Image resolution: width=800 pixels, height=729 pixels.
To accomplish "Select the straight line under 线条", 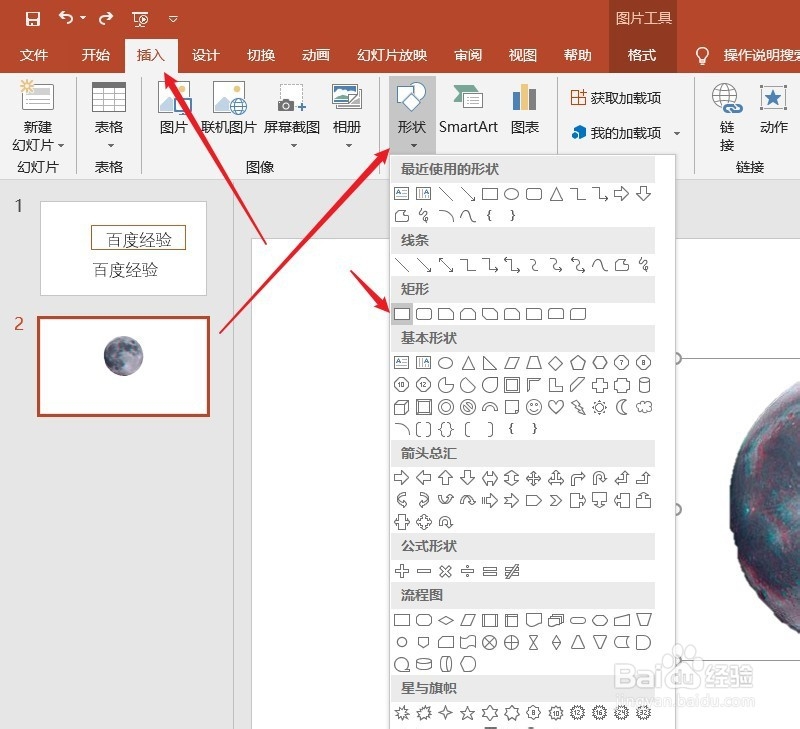I will point(402,265).
